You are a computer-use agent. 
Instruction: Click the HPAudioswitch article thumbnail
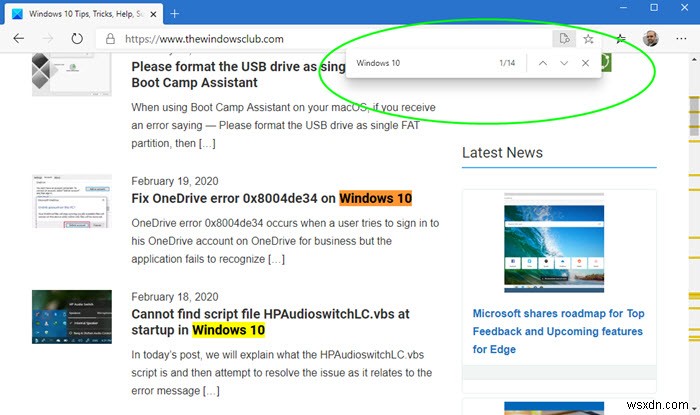[x=72, y=317]
